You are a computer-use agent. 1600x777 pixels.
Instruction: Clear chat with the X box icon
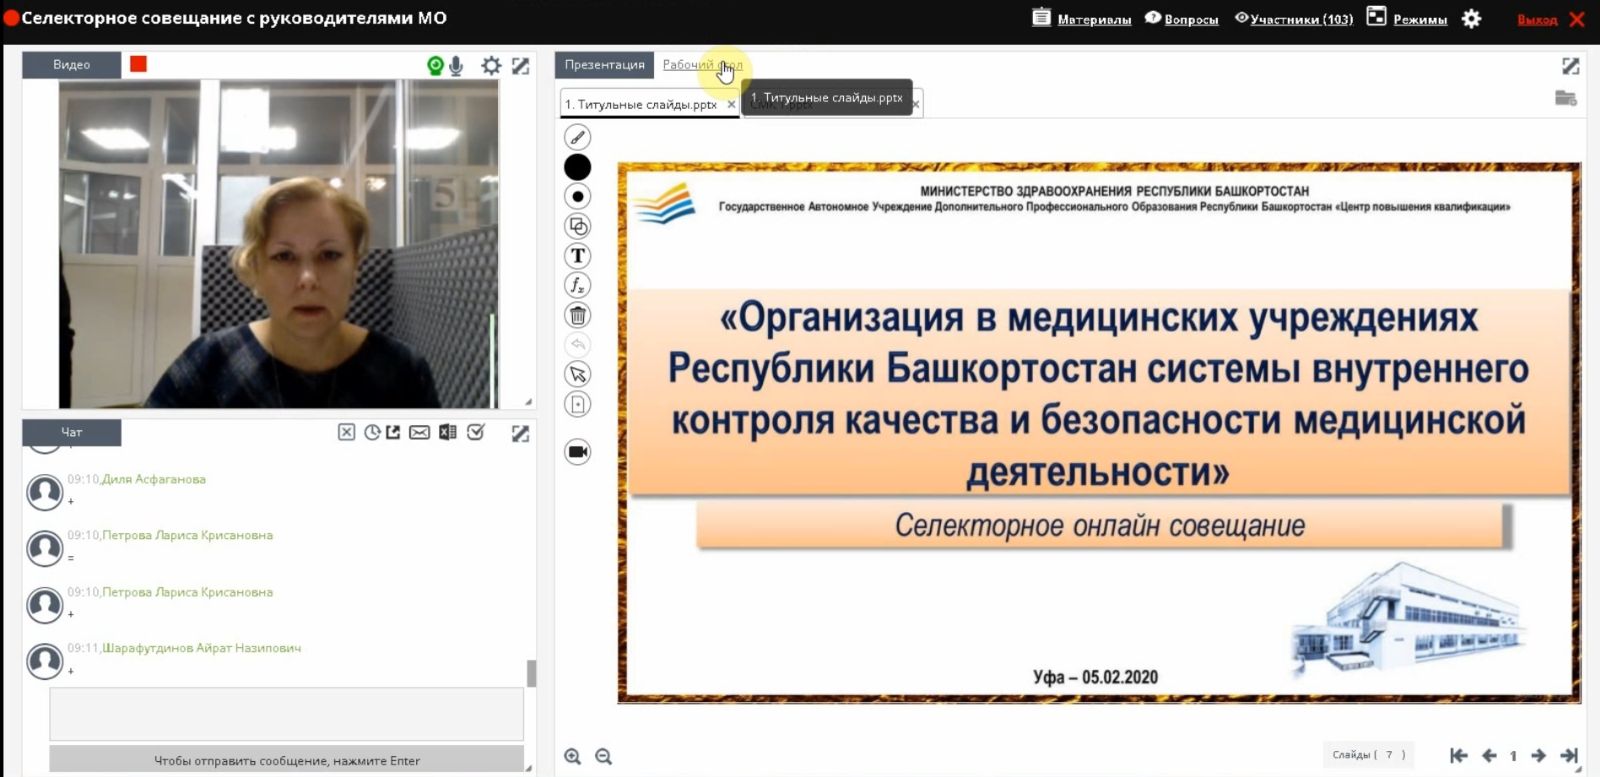click(346, 432)
